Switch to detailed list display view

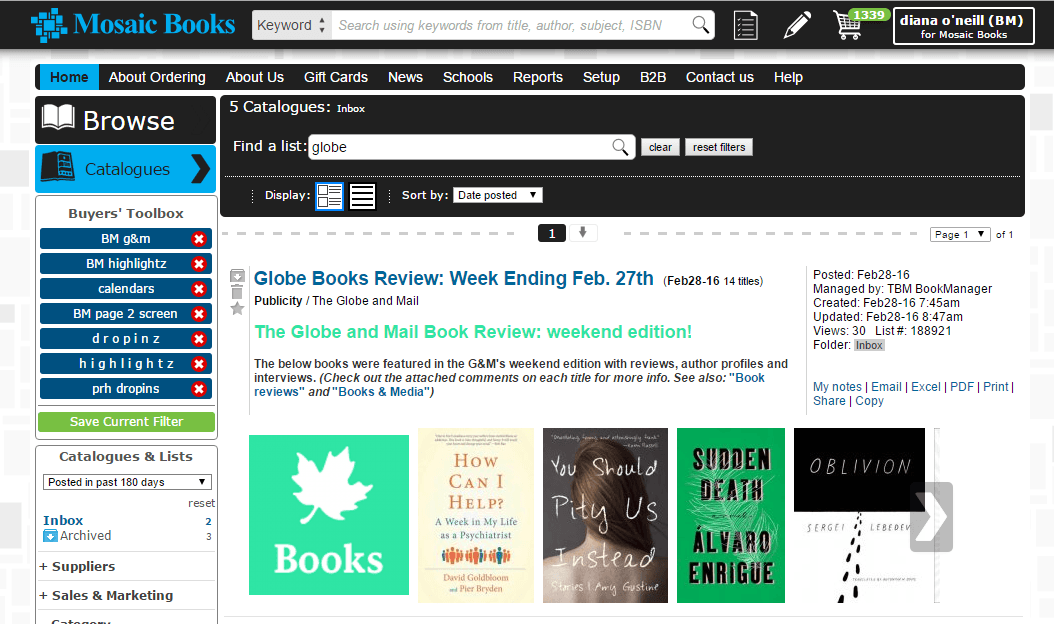[x=329, y=196]
